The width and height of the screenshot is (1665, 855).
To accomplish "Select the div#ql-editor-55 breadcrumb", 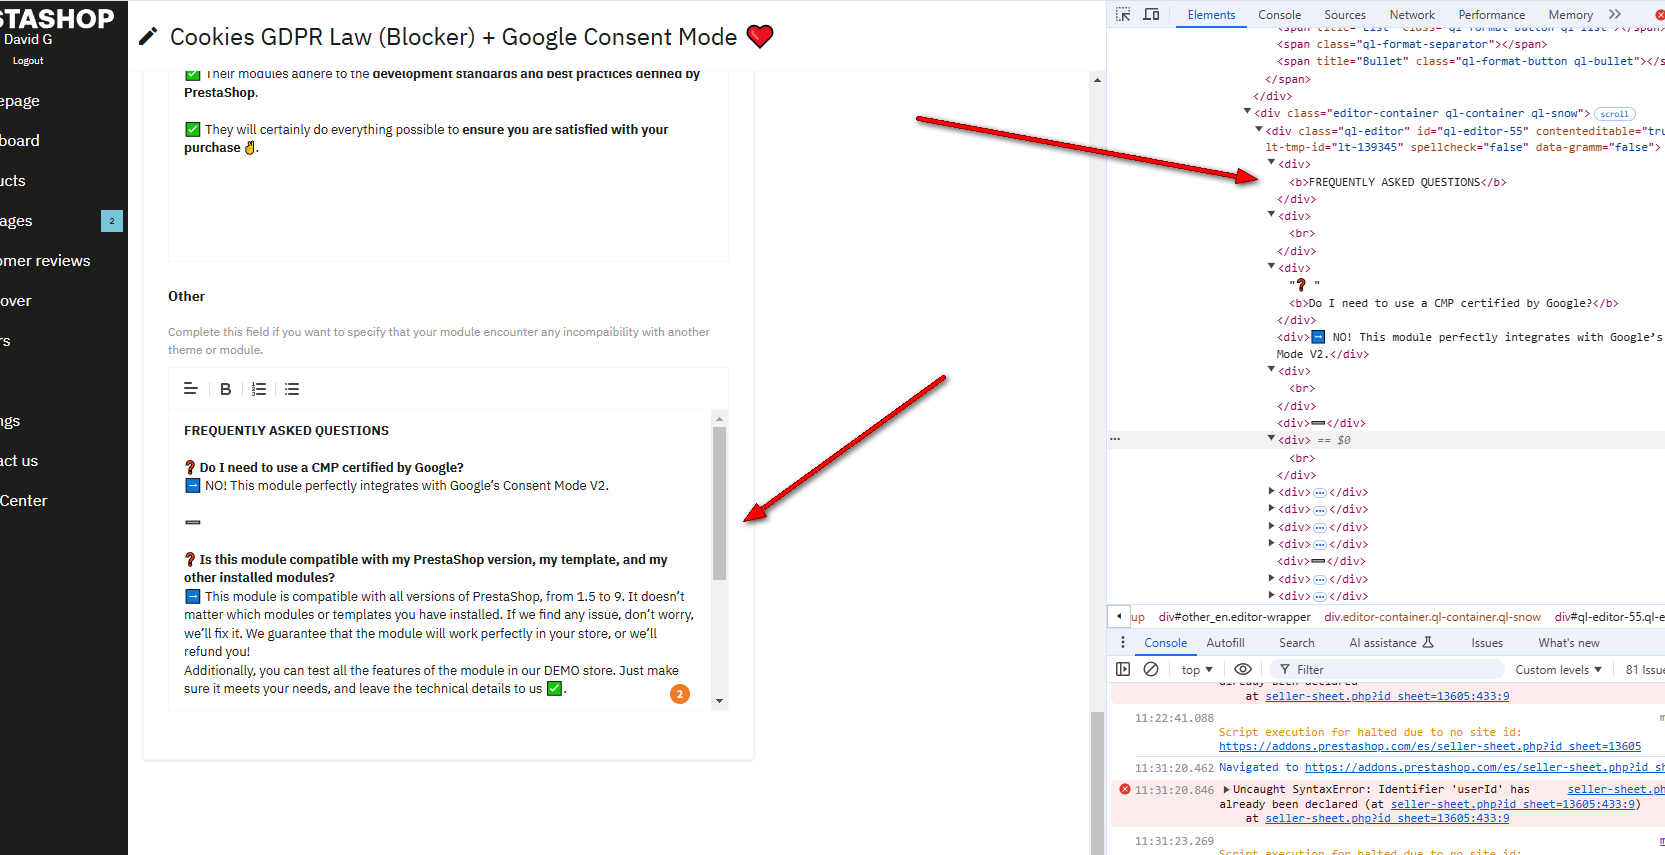I will click(1609, 617).
